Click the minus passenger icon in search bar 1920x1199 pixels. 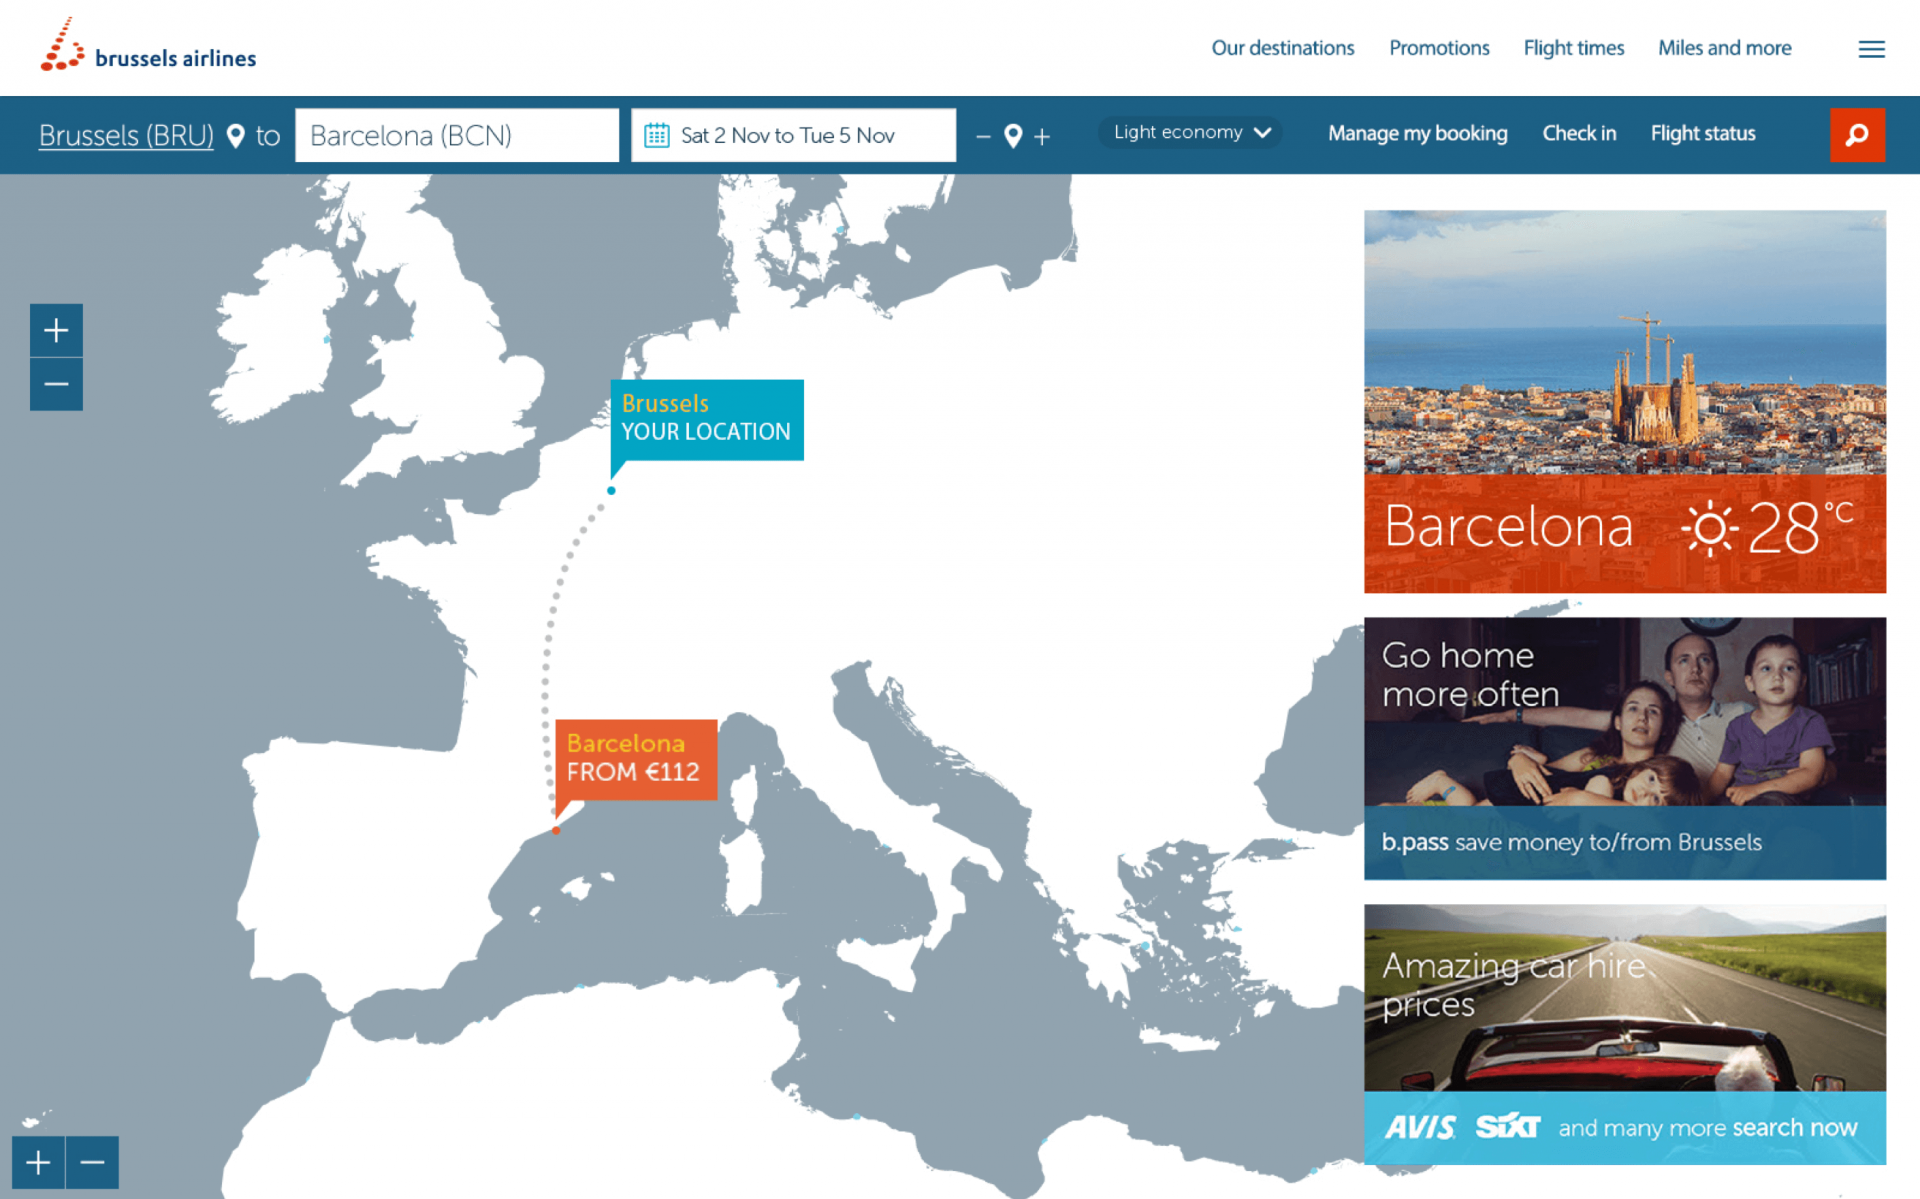tap(983, 136)
